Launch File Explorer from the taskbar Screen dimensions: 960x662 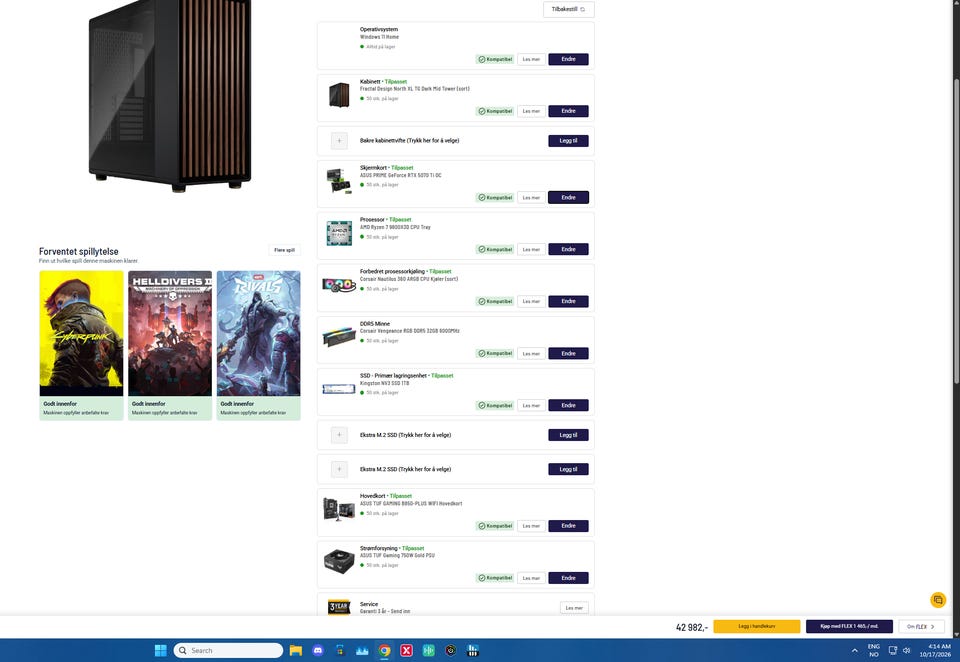296,650
